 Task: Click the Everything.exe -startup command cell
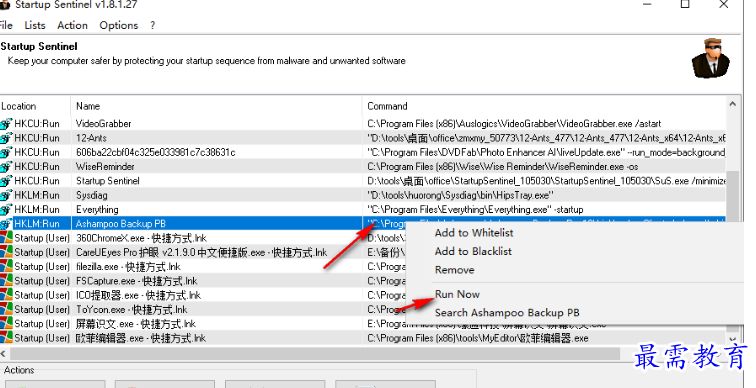point(475,210)
